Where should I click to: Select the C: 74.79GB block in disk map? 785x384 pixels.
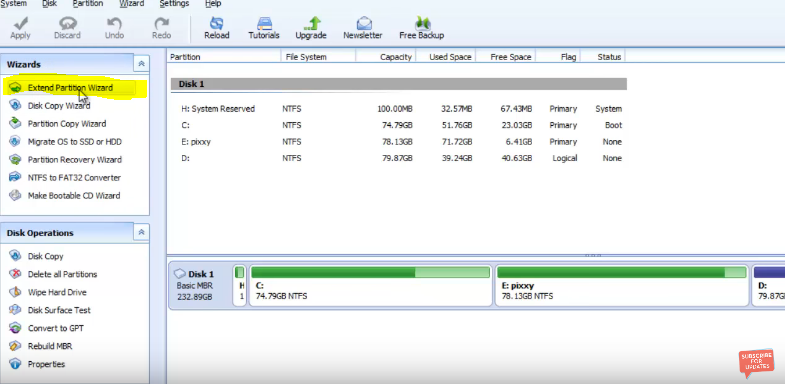(370, 285)
